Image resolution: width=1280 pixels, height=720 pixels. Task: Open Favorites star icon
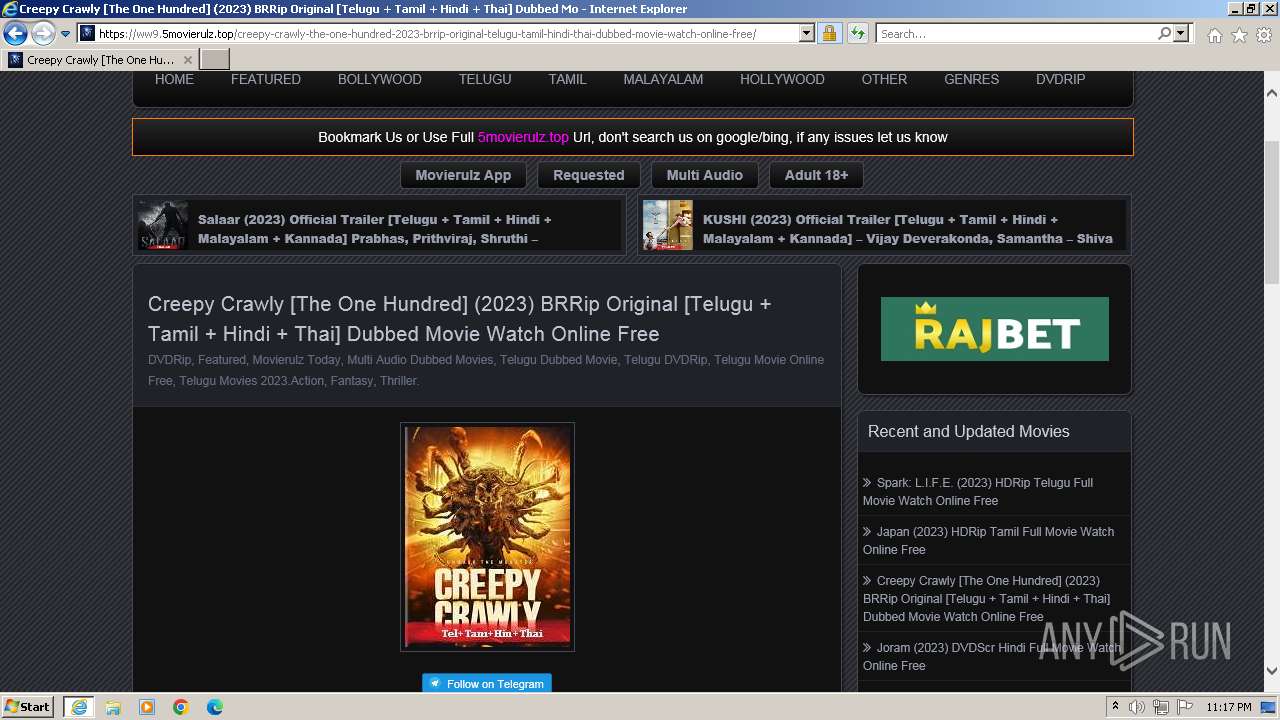(1239, 35)
